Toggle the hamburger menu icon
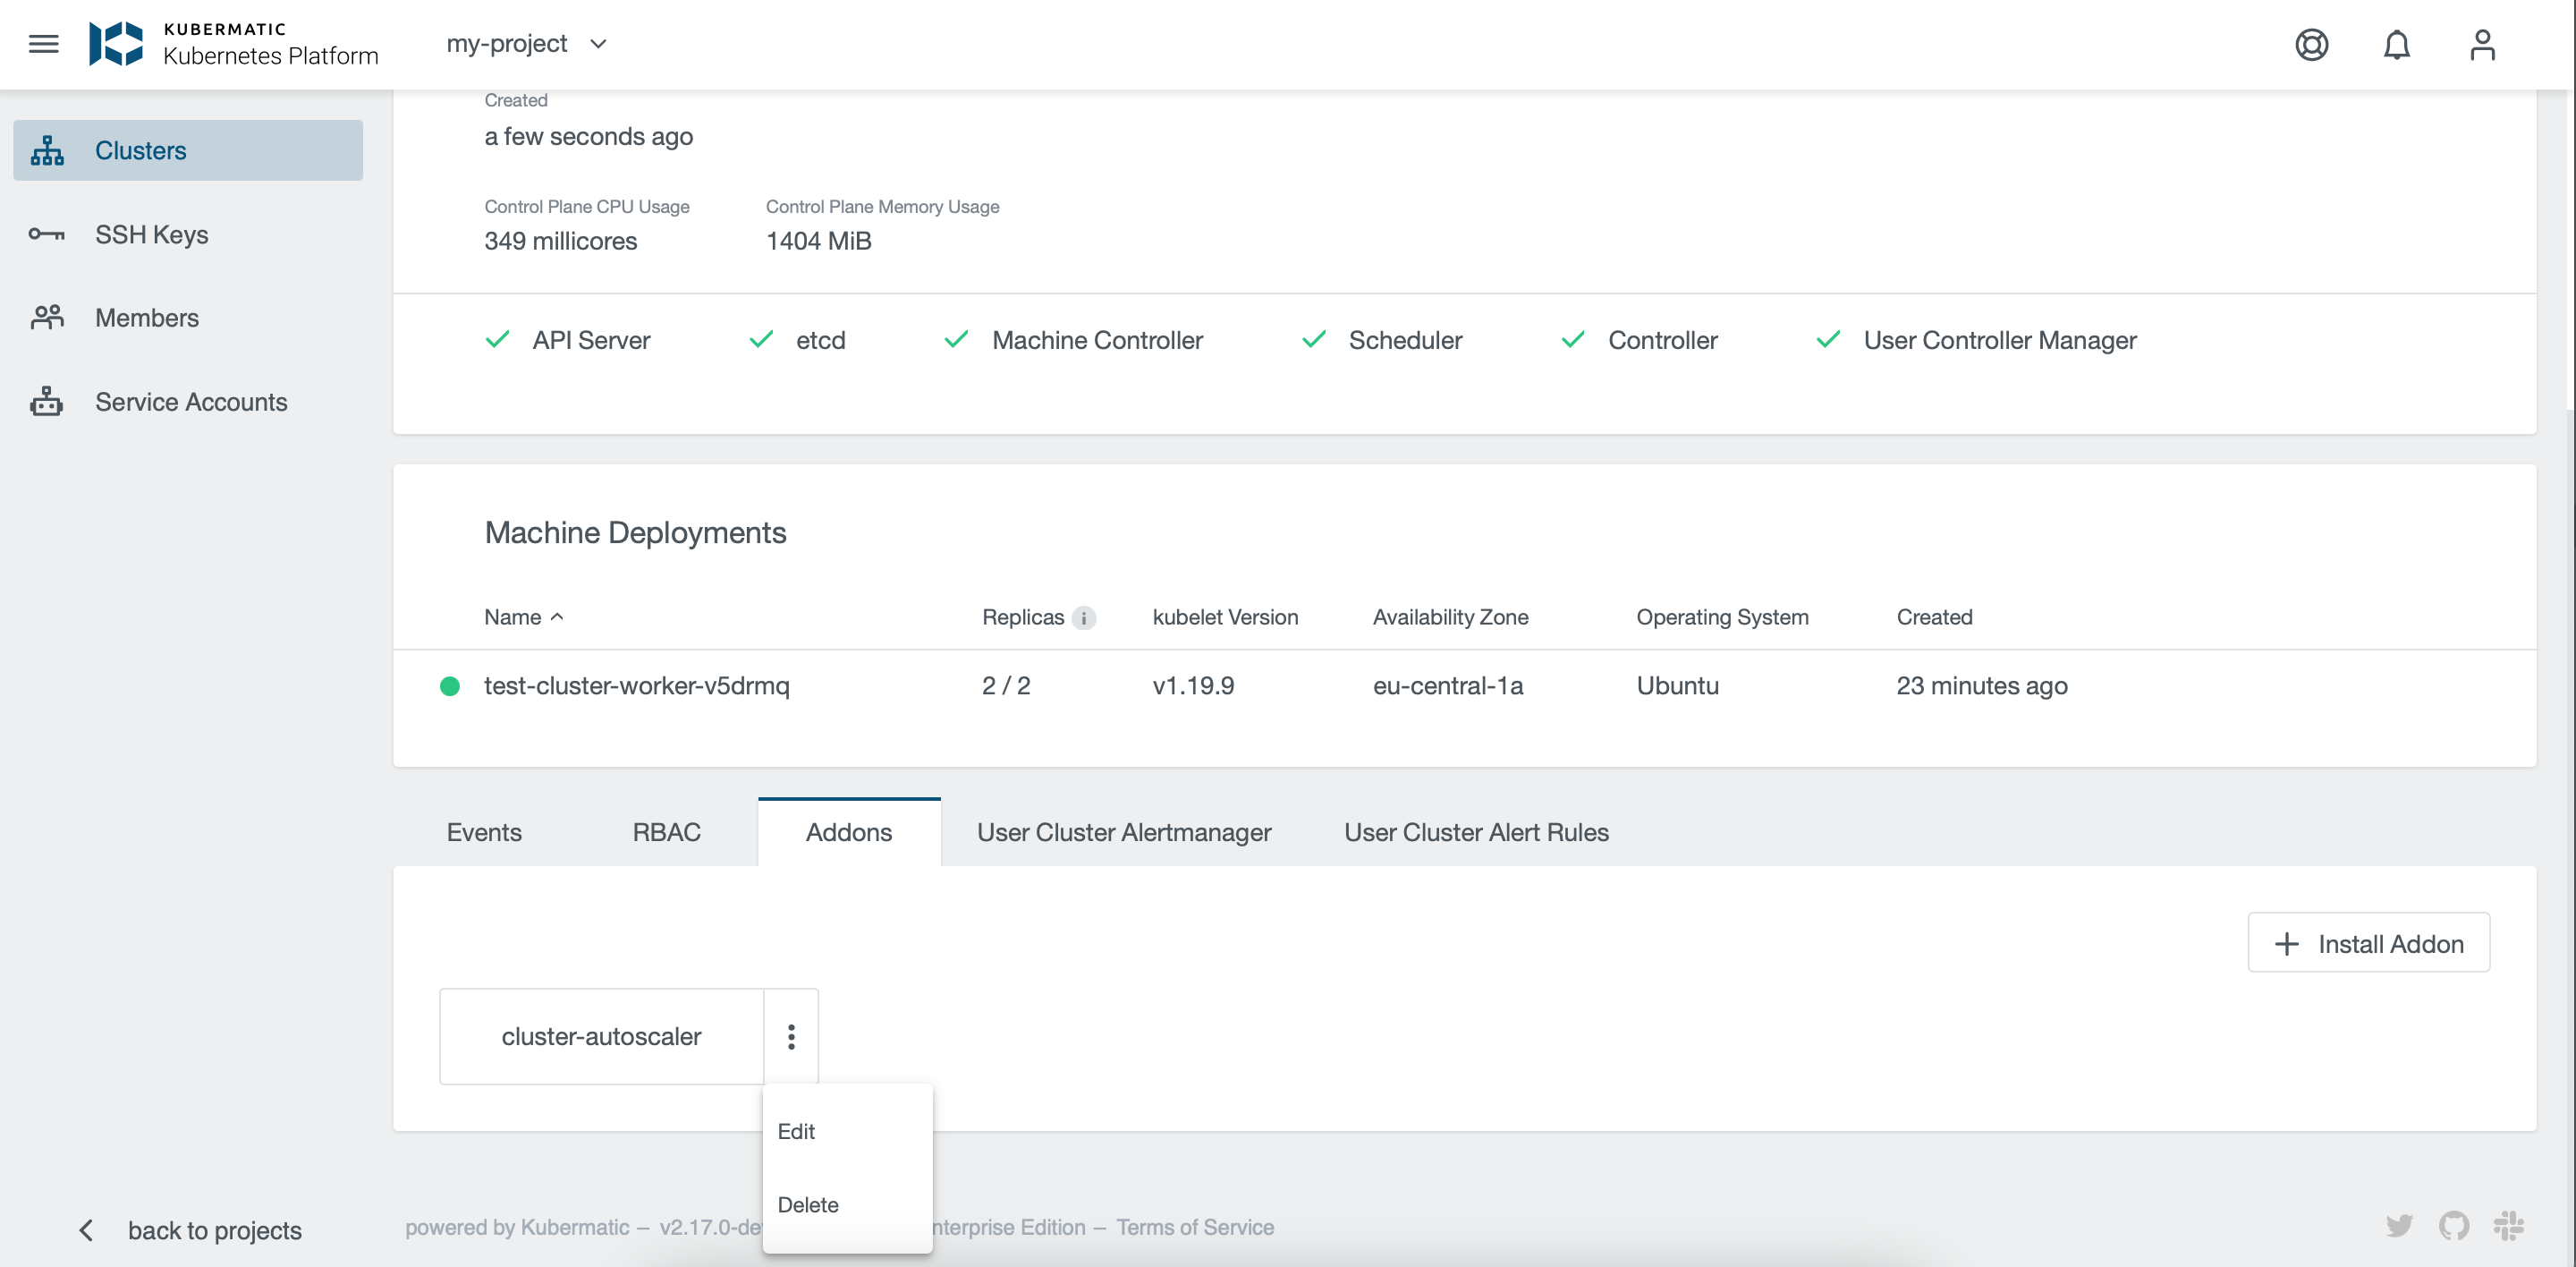This screenshot has height=1267, width=2576. [45, 45]
